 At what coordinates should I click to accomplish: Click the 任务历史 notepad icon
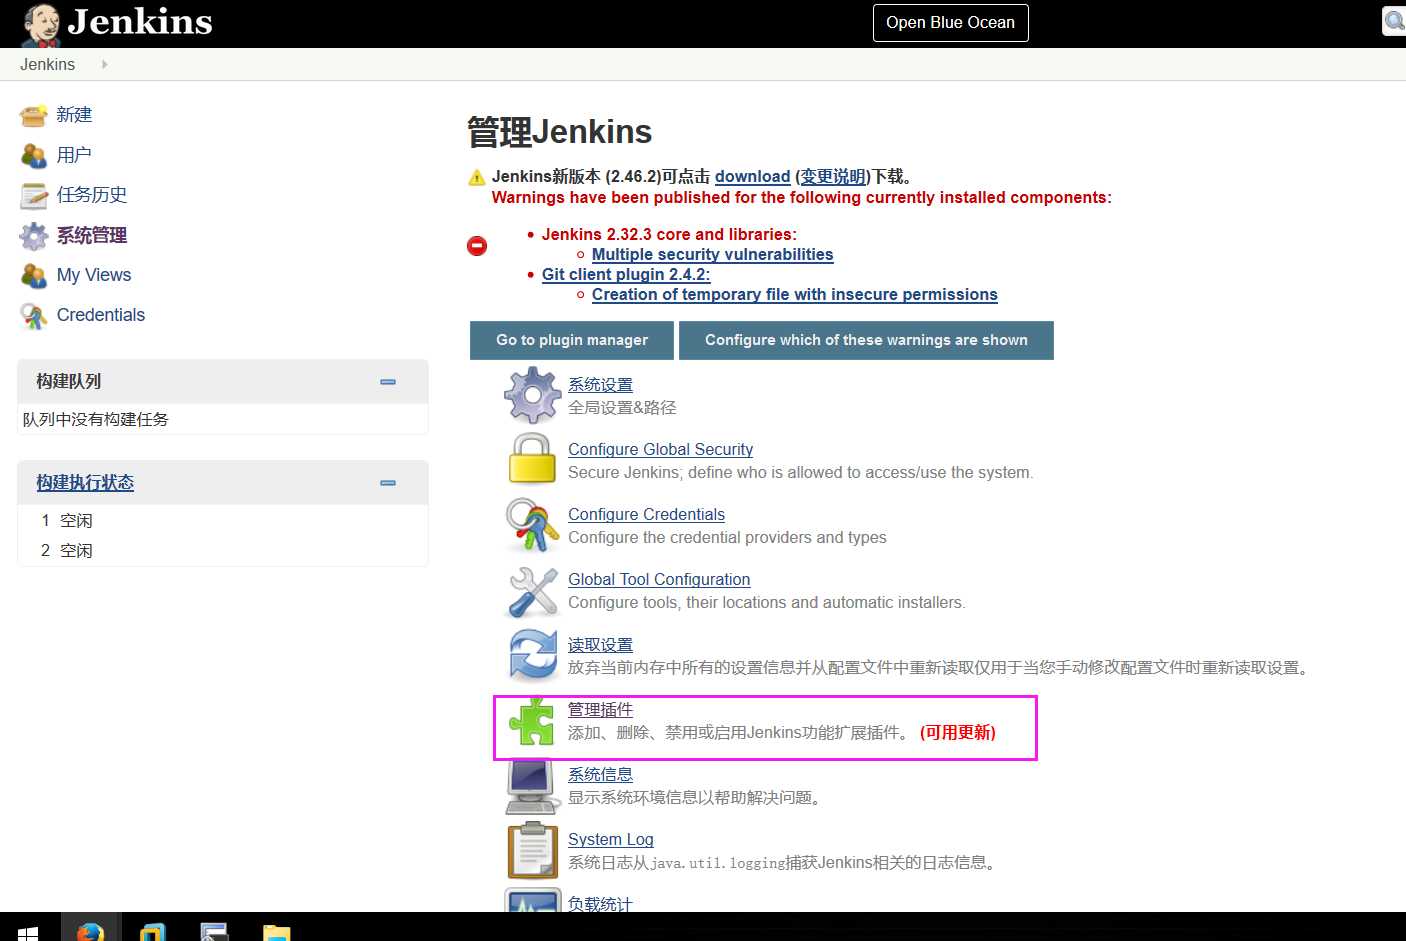(34, 196)
